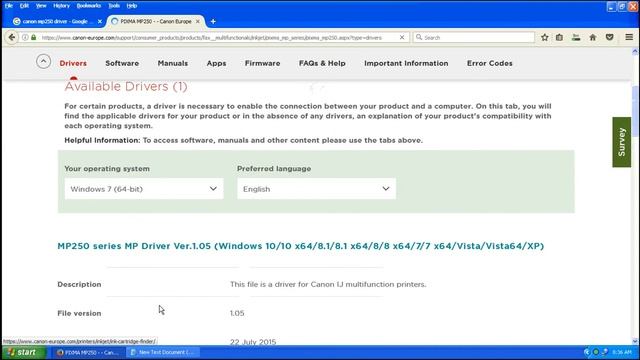Click circular collapse arrow beside Drivers
The width and height of the screenshot is (640, 360).
point(43,62)
